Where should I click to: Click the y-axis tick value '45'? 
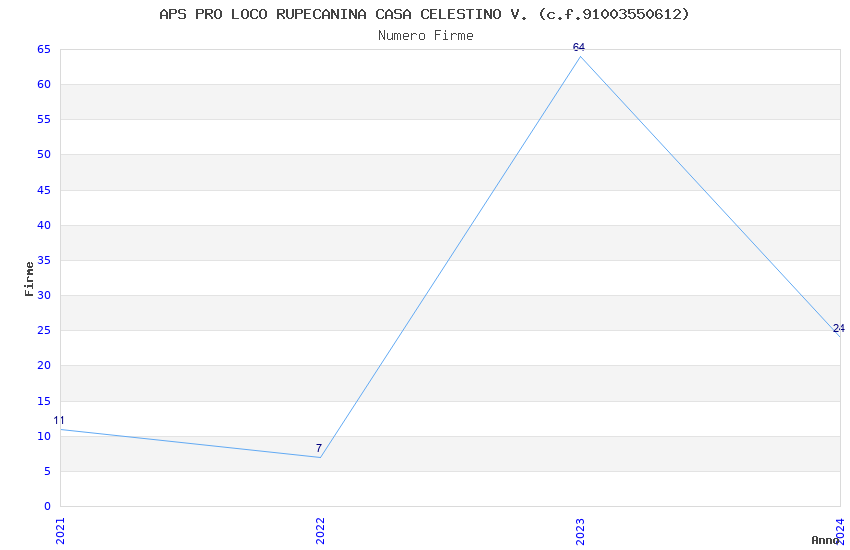pos(44,190)
